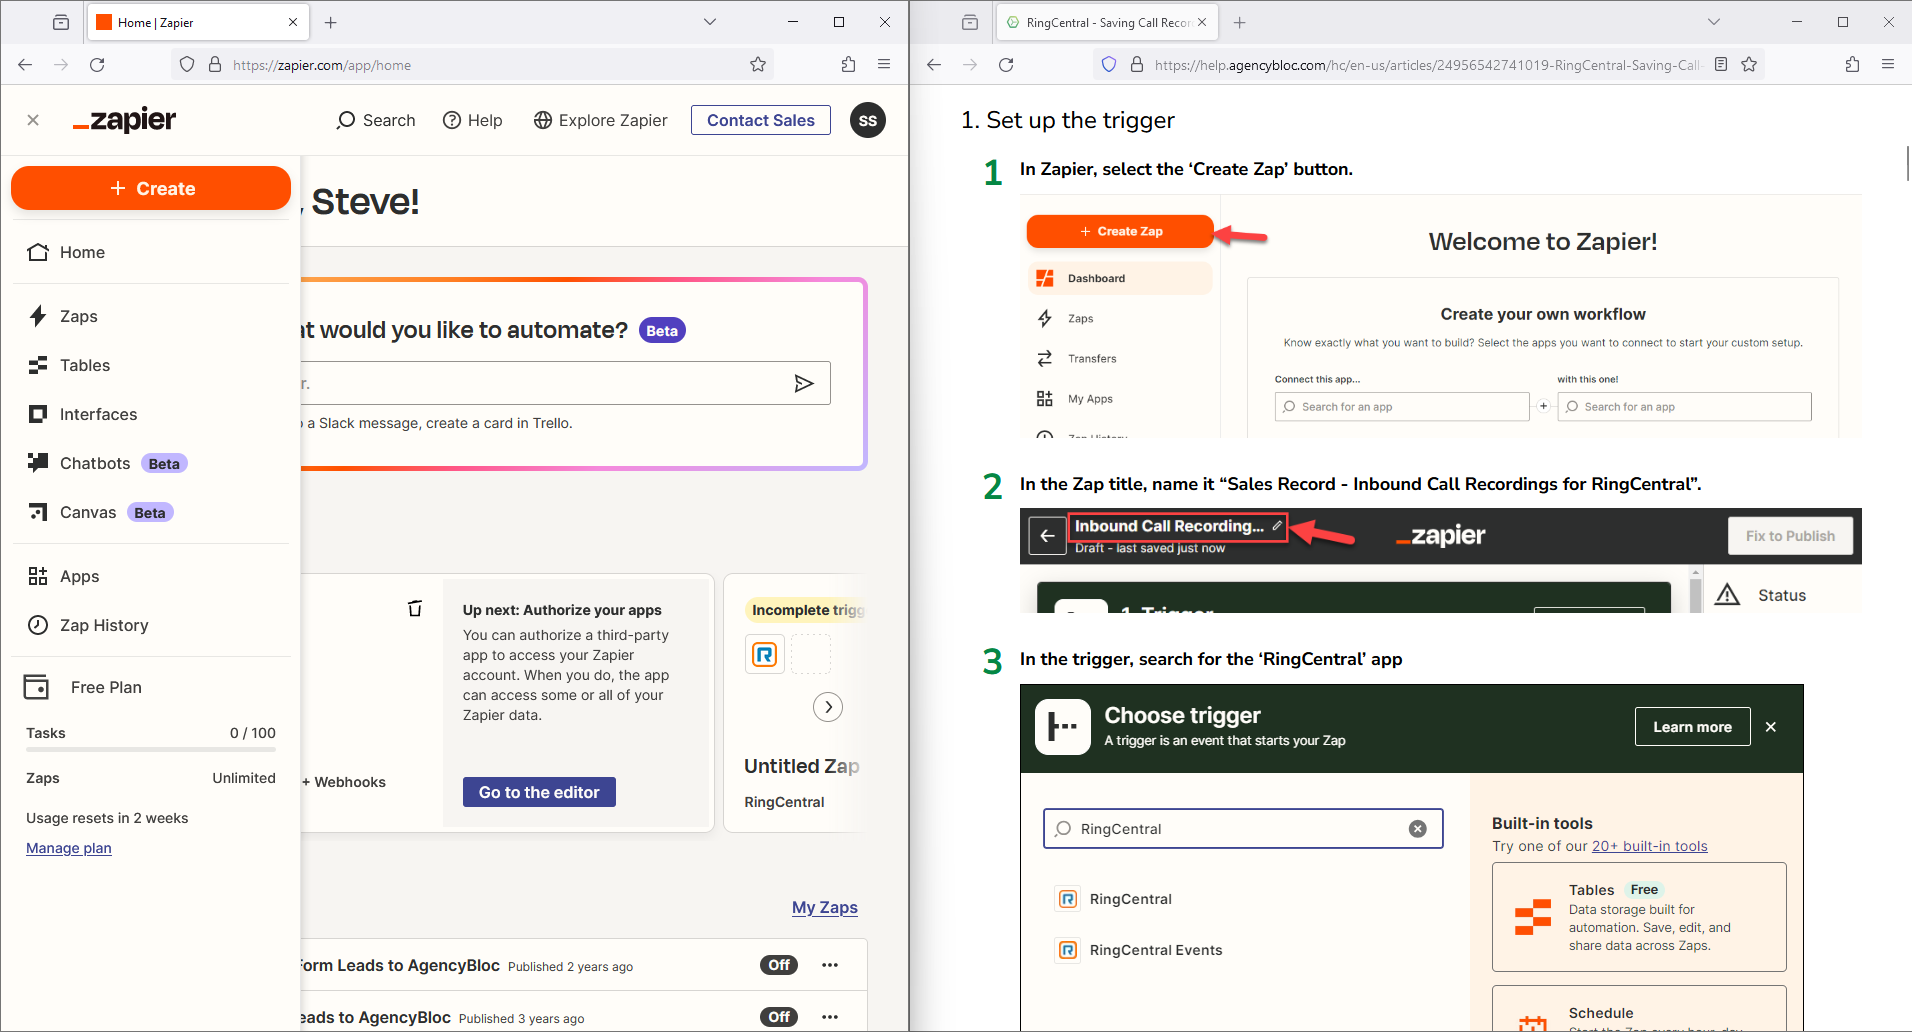Open the My Zaps link
The height and width of the screenshot is (1032, 1912).
pyautogui.click(x=825, y=907)
